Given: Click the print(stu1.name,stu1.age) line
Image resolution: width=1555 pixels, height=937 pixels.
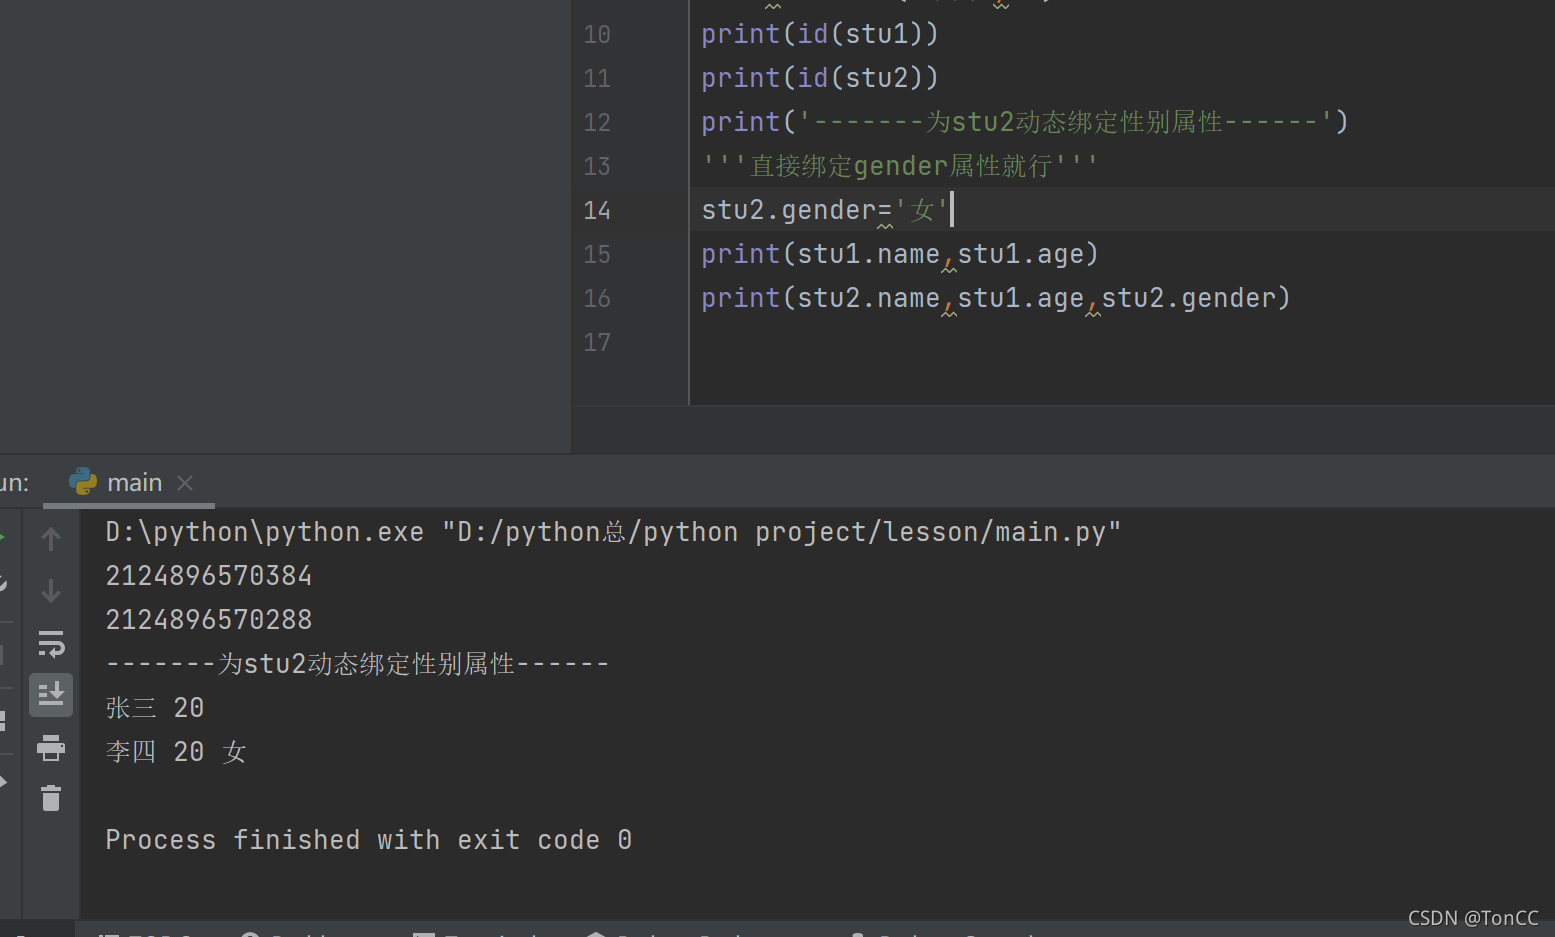Looking at the screenshot, I should 900,254.
